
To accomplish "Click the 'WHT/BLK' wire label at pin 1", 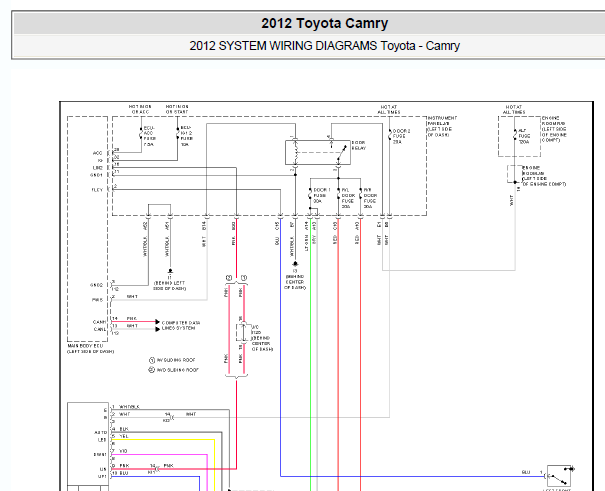I will tap(129, 407).
